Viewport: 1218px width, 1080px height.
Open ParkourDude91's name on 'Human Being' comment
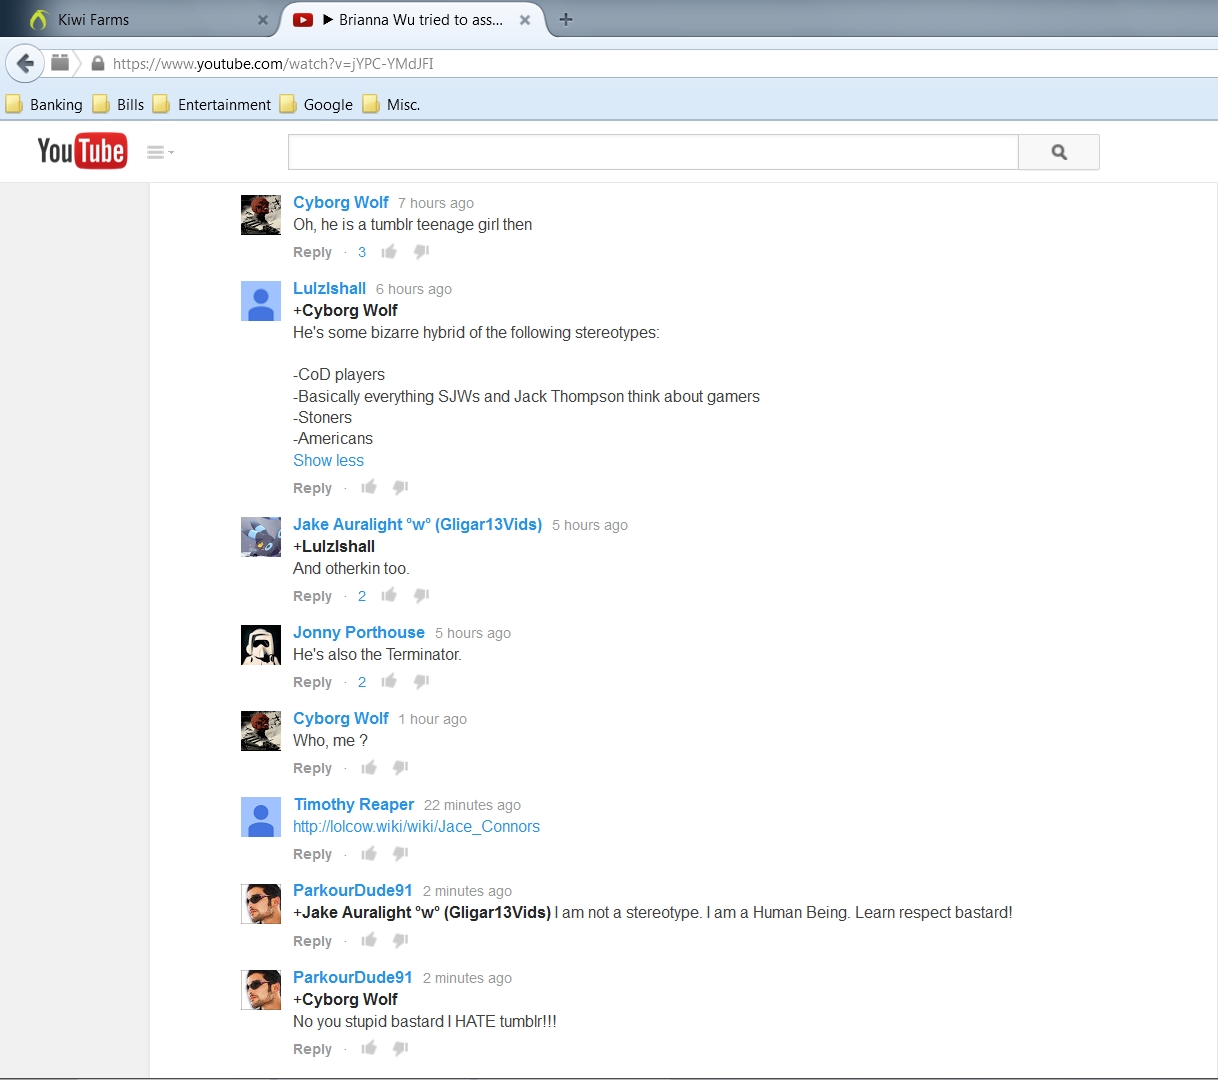353,890
